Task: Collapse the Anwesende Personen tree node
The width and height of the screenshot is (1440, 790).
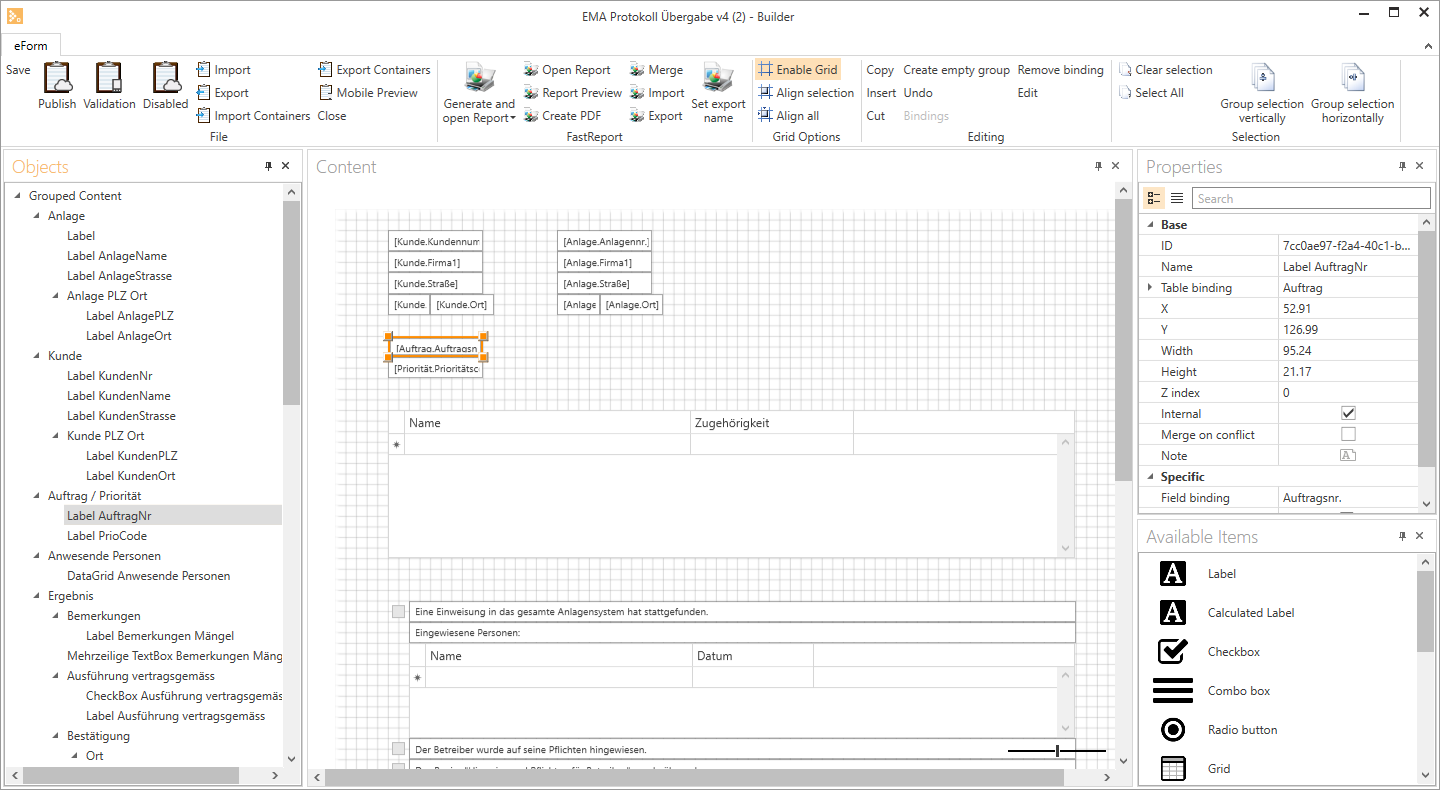Action: tap(37, 556)
